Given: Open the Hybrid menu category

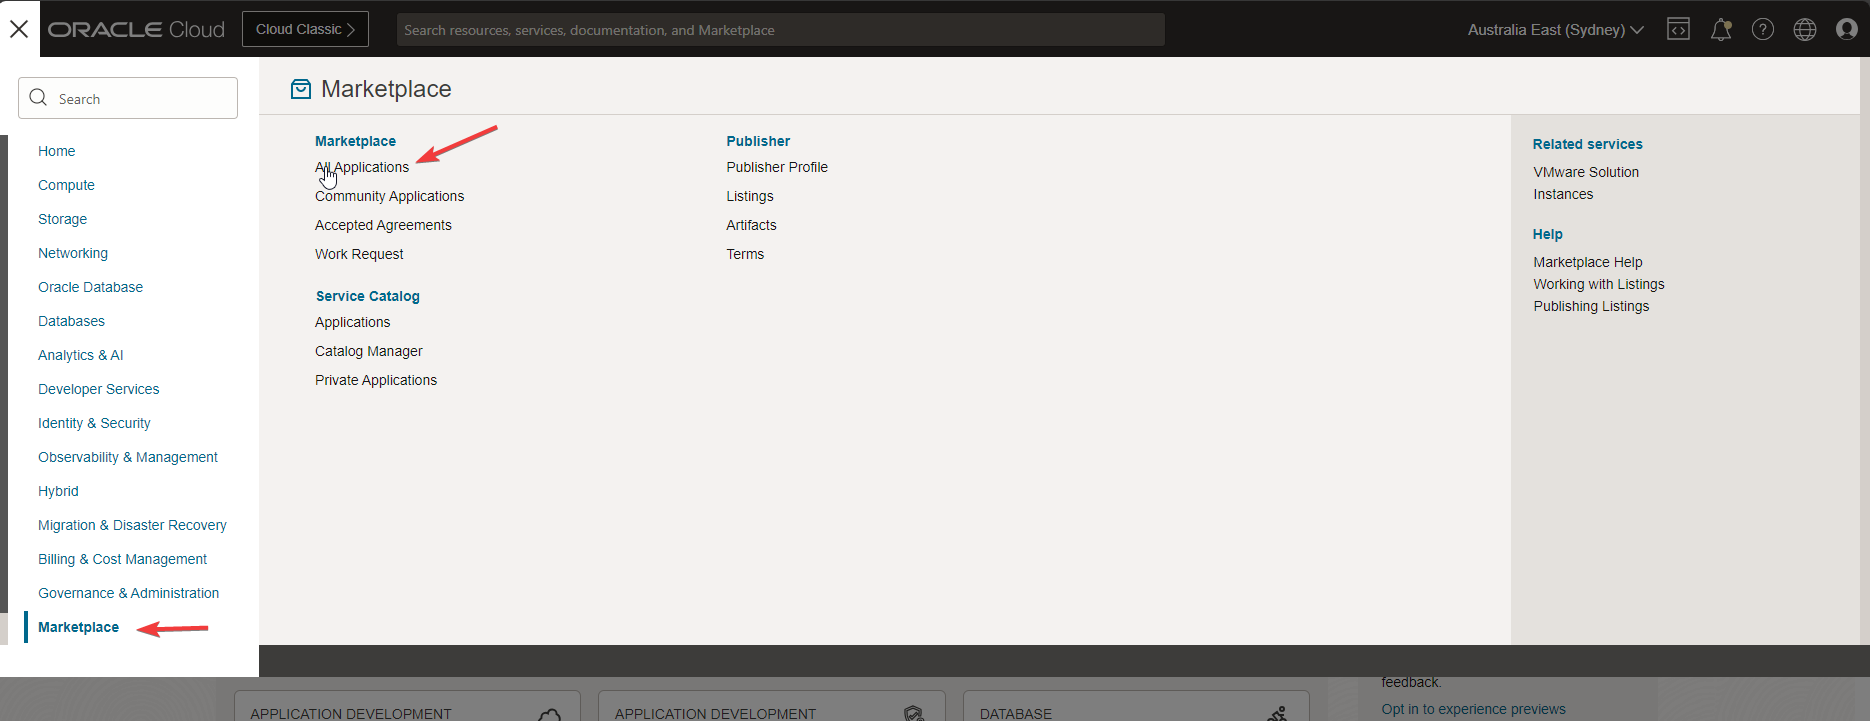Looking at the screenshot, I should (58, 491).
